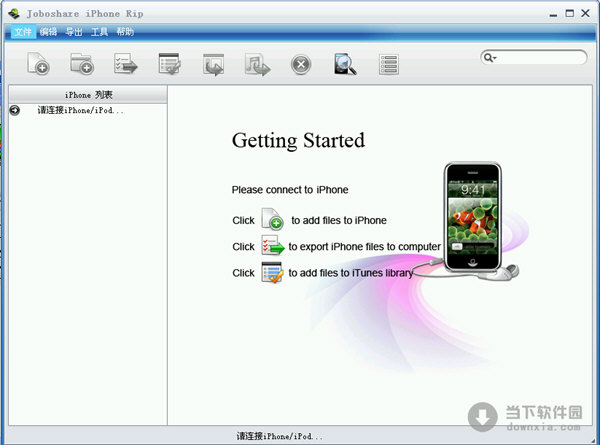The height and width of the screenshot is (445, 600).
Task: Click the Joboshare app icon in title bar
Action: pos(14,14)
